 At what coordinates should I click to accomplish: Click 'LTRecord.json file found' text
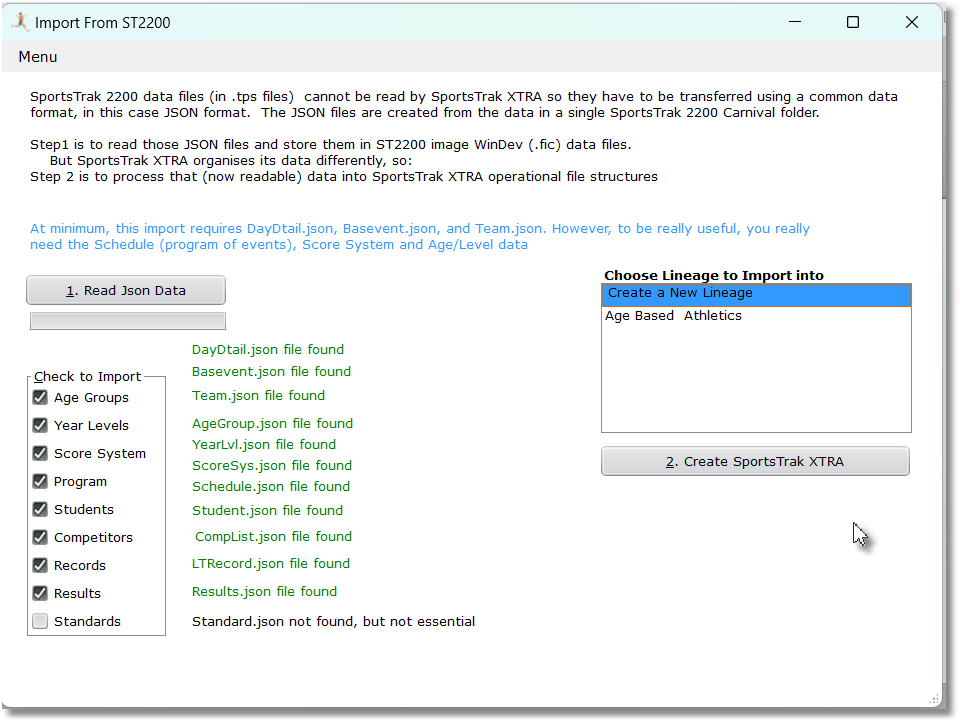point(271,564)
